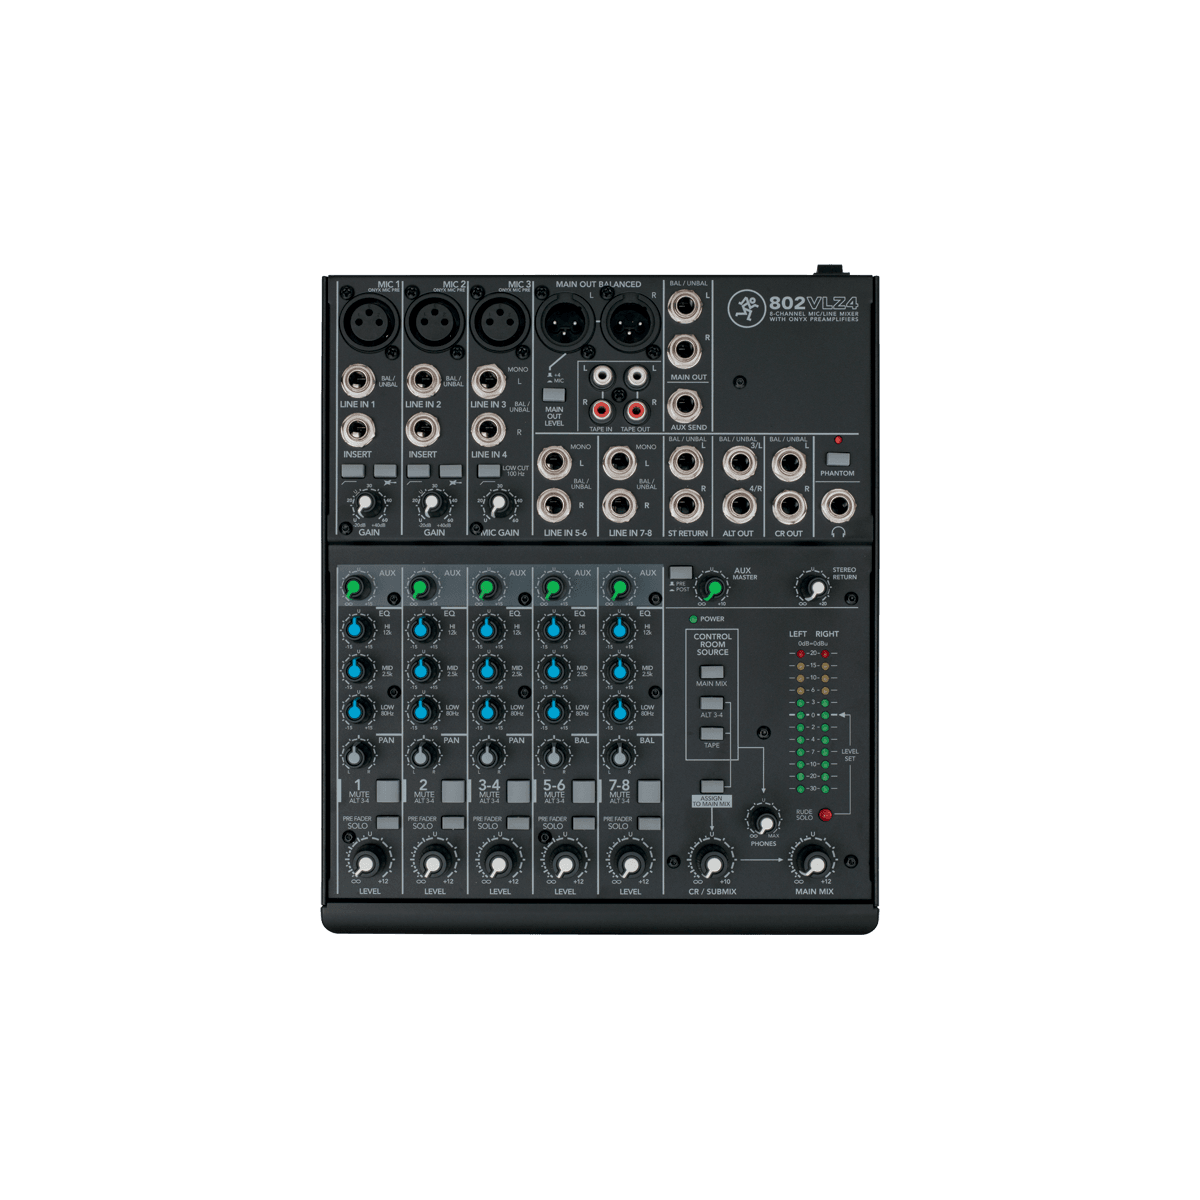Image resolution: width=1200 pixels, height=1200 pixels.
Task: Click the channel 1 green AUX knob
Action: tap(356, 587)
